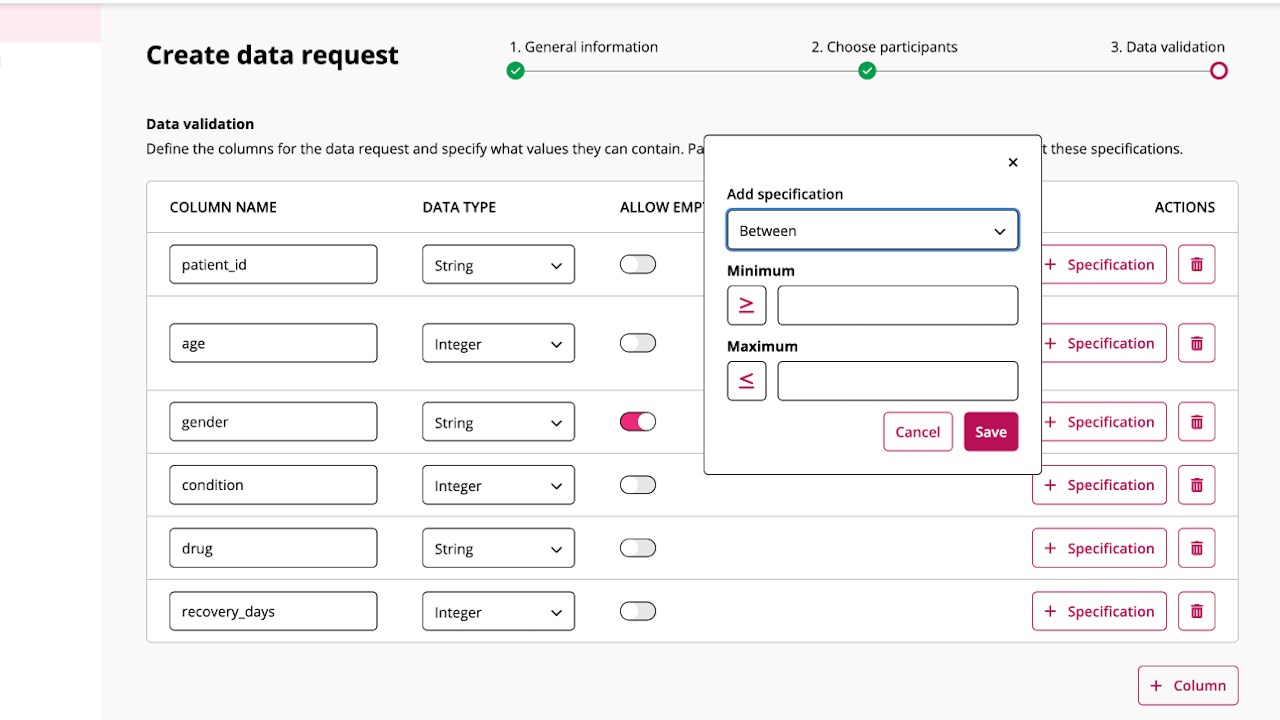Save the specification
The height and width of the screenshot is (720, 1280).
pos(991,432)
